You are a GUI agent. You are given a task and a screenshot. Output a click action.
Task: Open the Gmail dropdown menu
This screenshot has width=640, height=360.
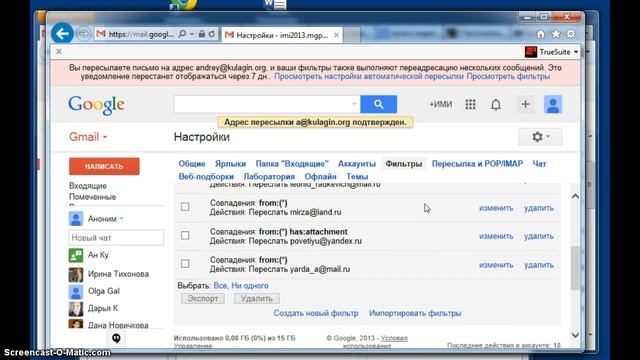pyautogui.click(x=88, y=137)
